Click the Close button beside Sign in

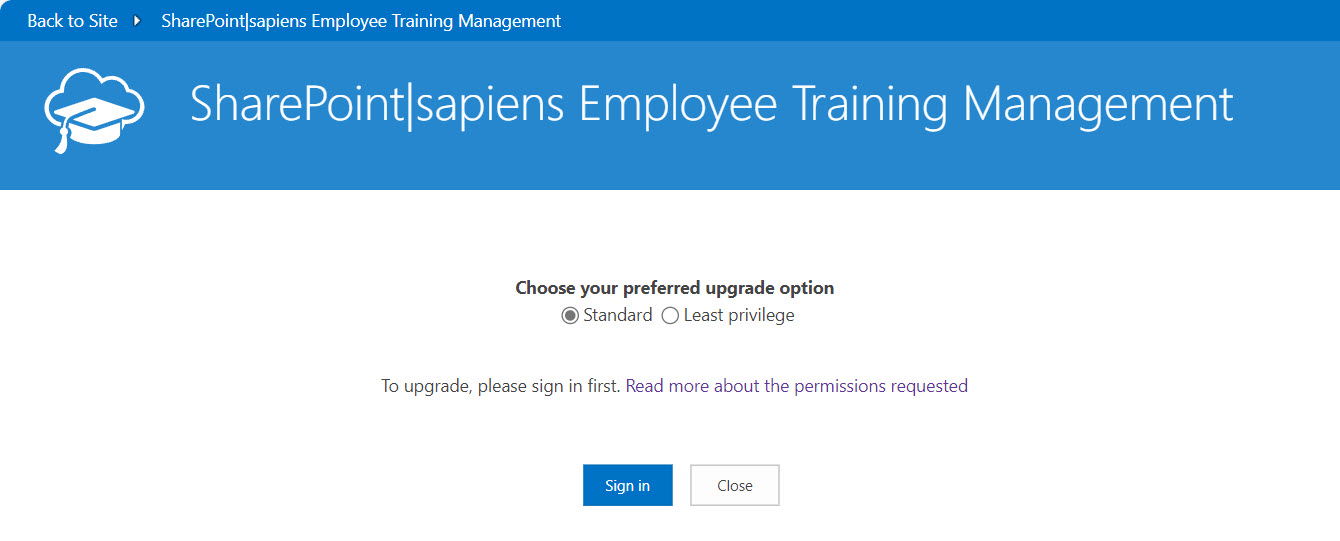click(735, 485)
